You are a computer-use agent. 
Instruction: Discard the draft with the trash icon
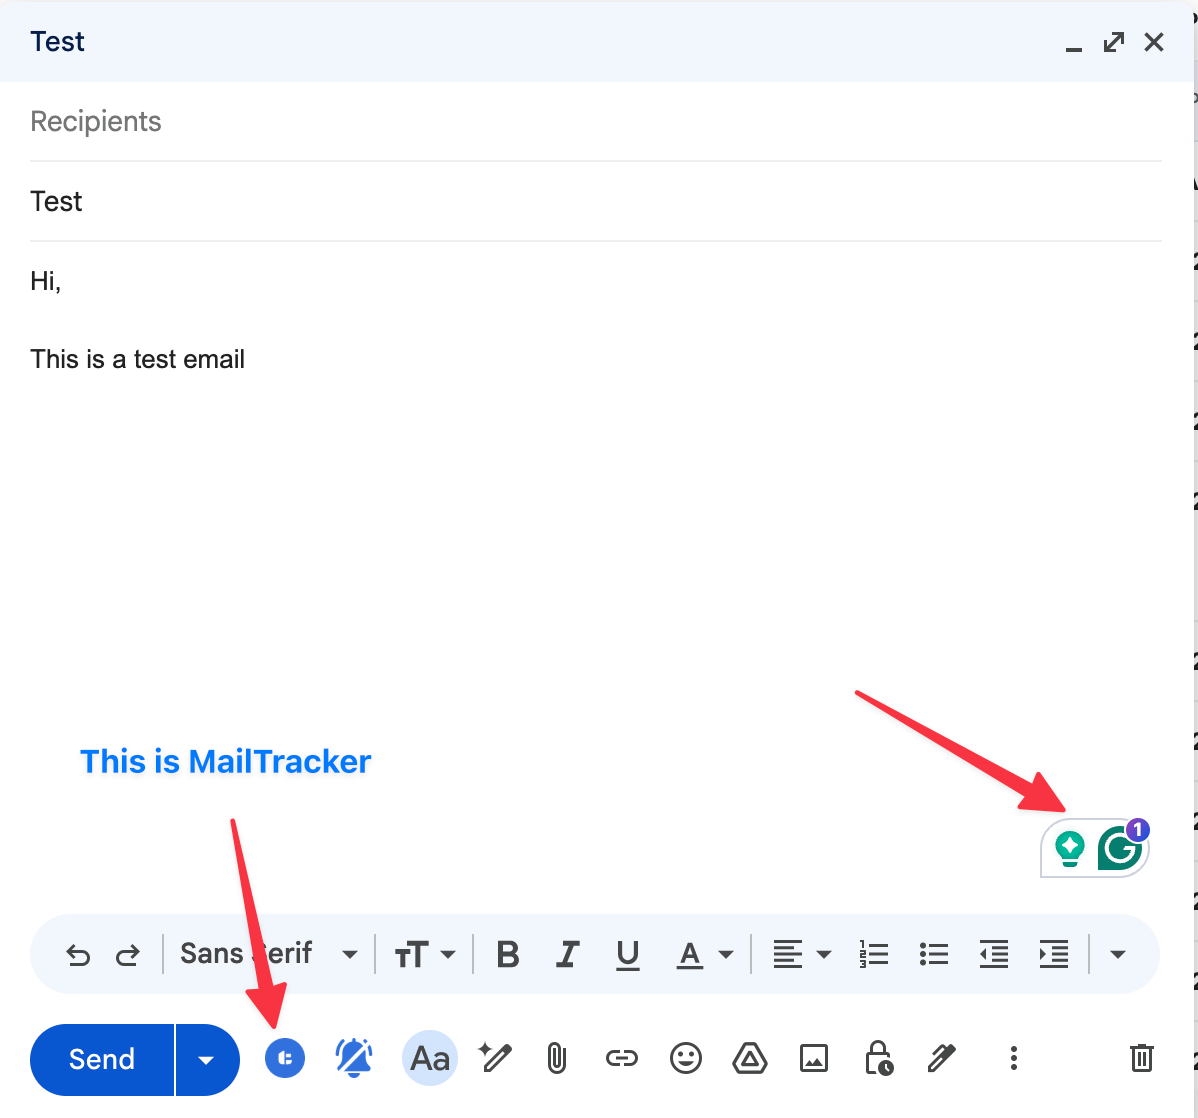(x=1141, y=1058)
